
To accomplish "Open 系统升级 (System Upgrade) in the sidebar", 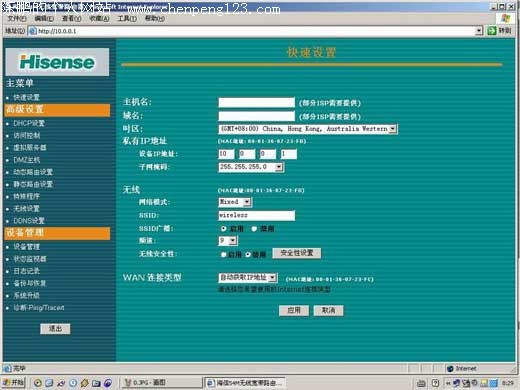I will point(26,295).
